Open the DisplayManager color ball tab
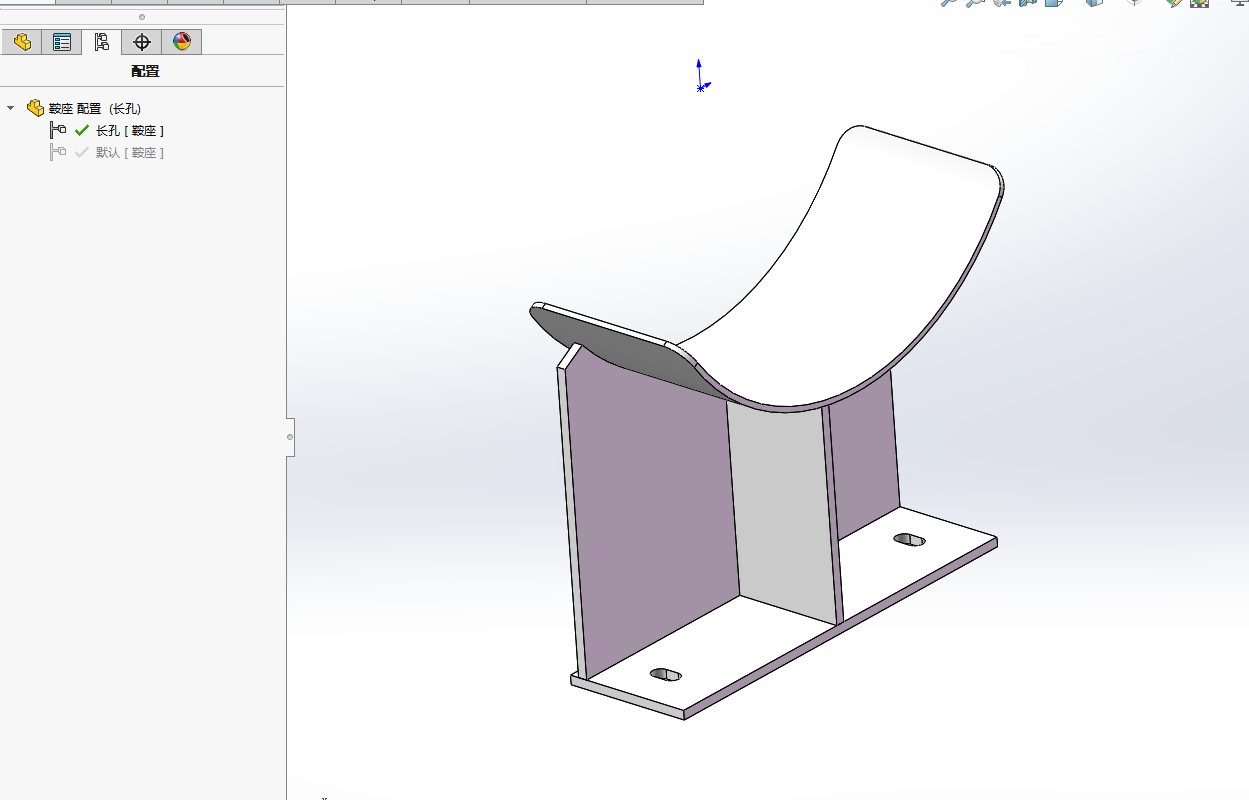Image resolution: width=1249 pixels, height=800 pixels. (x=182, y=42)
